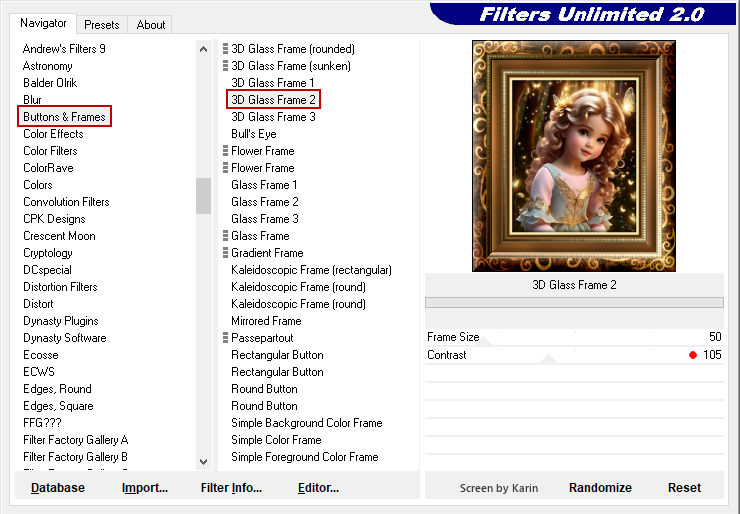Image resolution: width=740 pixels, height=514 pixels.
Task: Click the grip icon next to Passepartout
Action: pos(226,338)
